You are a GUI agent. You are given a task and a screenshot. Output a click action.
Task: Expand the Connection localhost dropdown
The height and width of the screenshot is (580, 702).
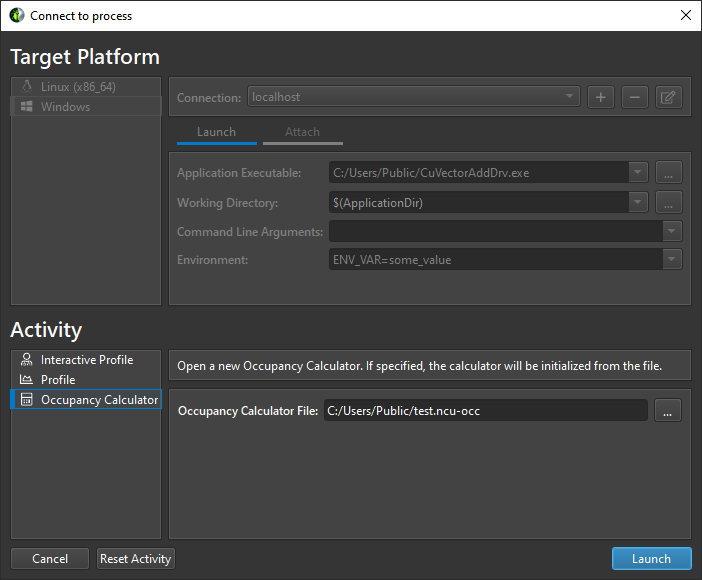[570, 97]
